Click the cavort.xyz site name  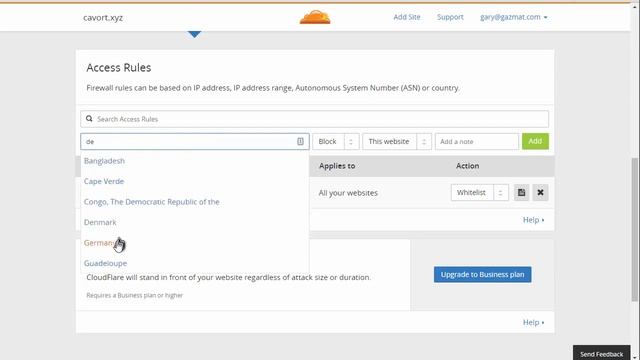click(103, 18)
